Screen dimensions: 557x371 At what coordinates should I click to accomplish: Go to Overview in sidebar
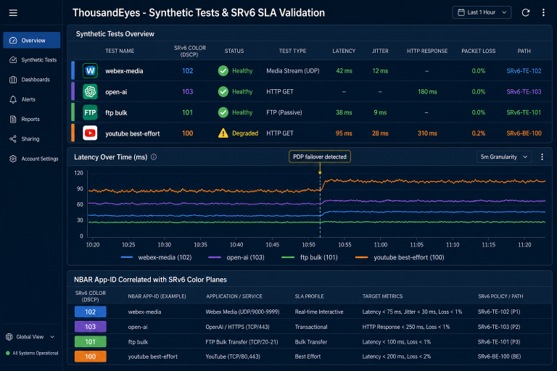[32, 40]
